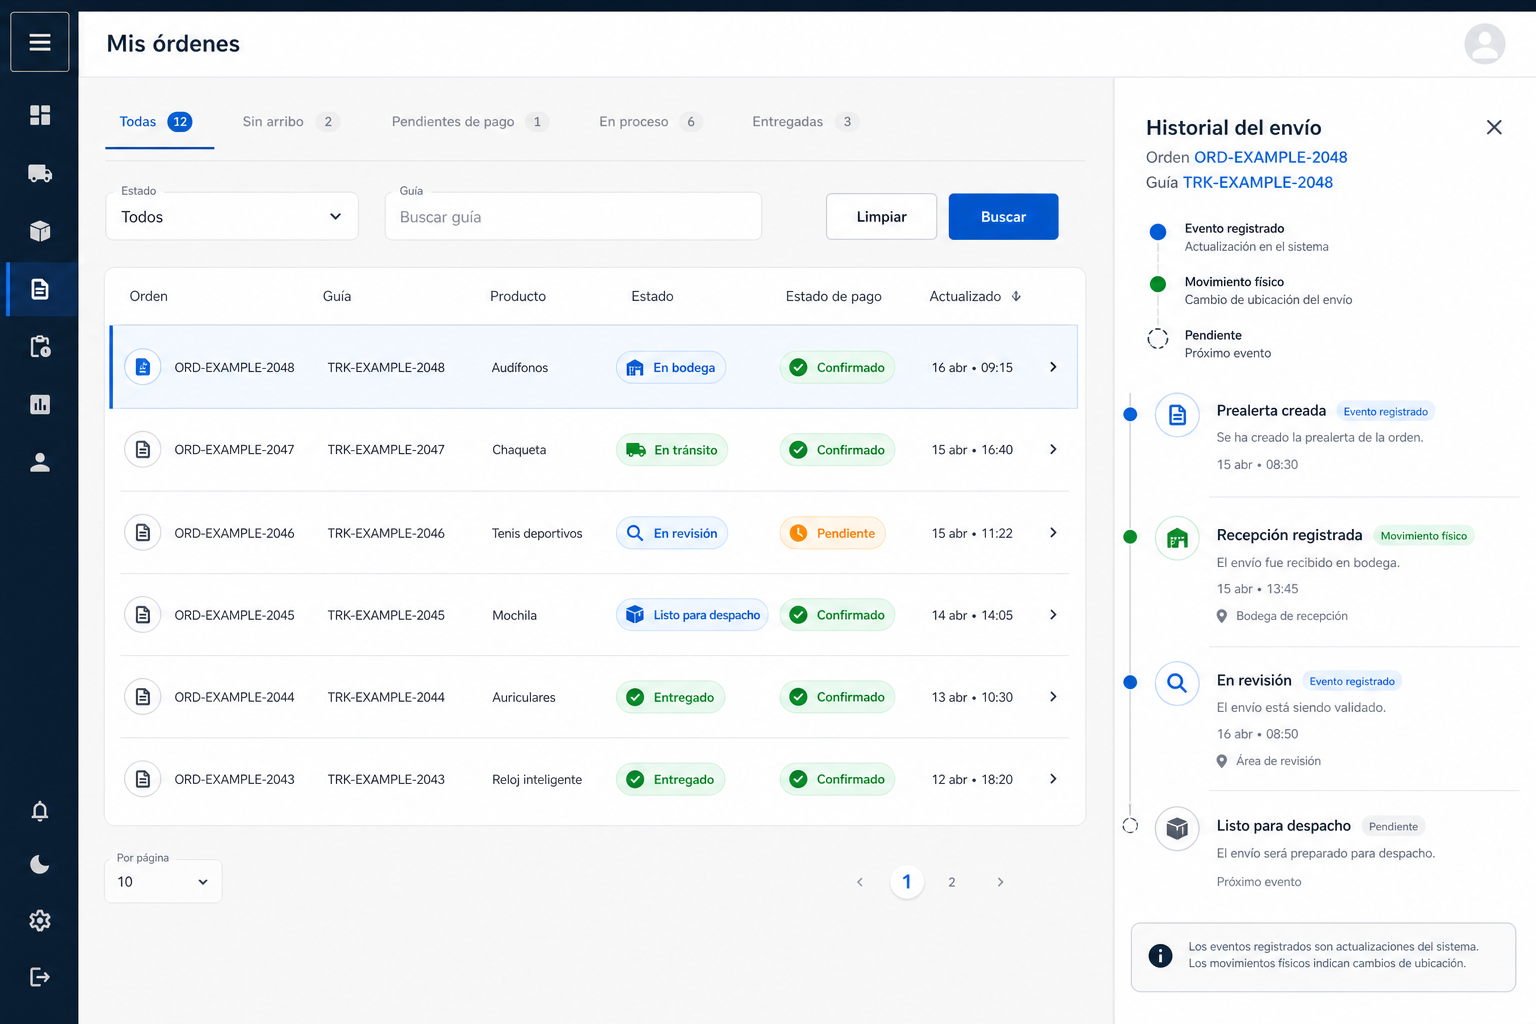Click the next page arrow
The height and width of the screenshot is (1024, 1536).
(1000, 882)
